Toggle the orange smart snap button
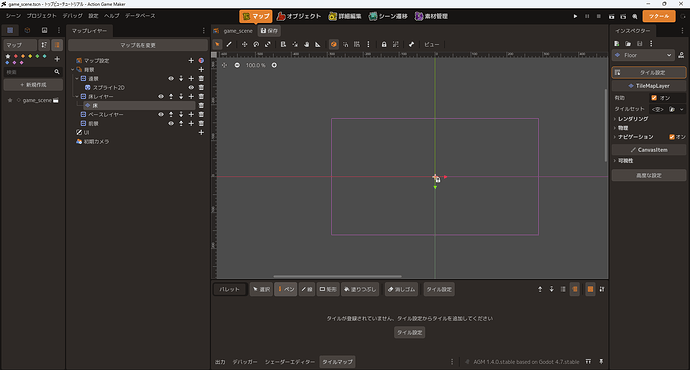The height and width of the screenshot is (370, 690). (334, 44)
